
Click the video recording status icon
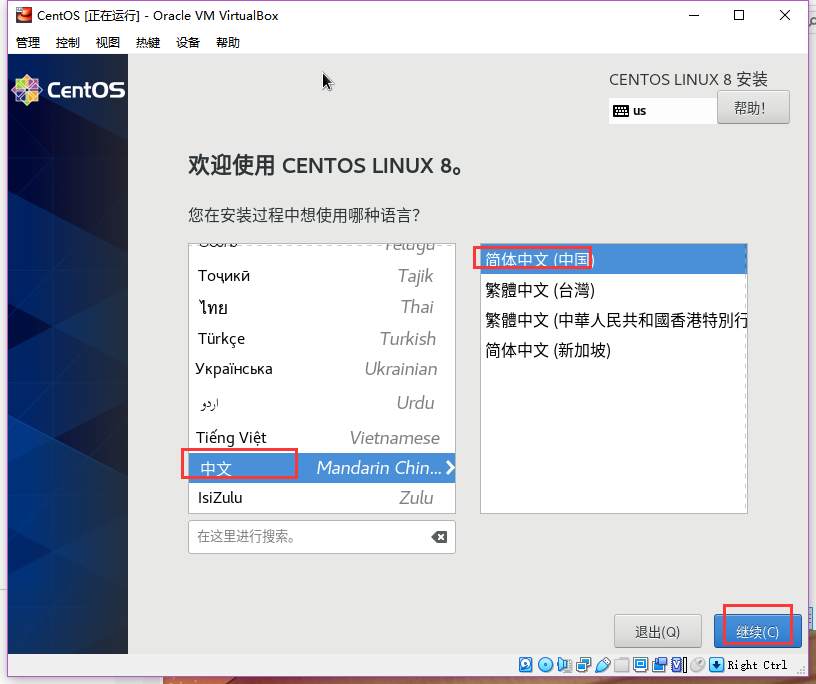coord(660,665)
